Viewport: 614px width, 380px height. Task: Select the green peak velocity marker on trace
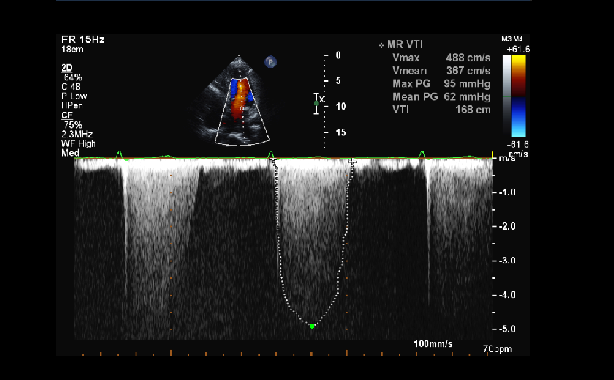(x=312, y=326)
